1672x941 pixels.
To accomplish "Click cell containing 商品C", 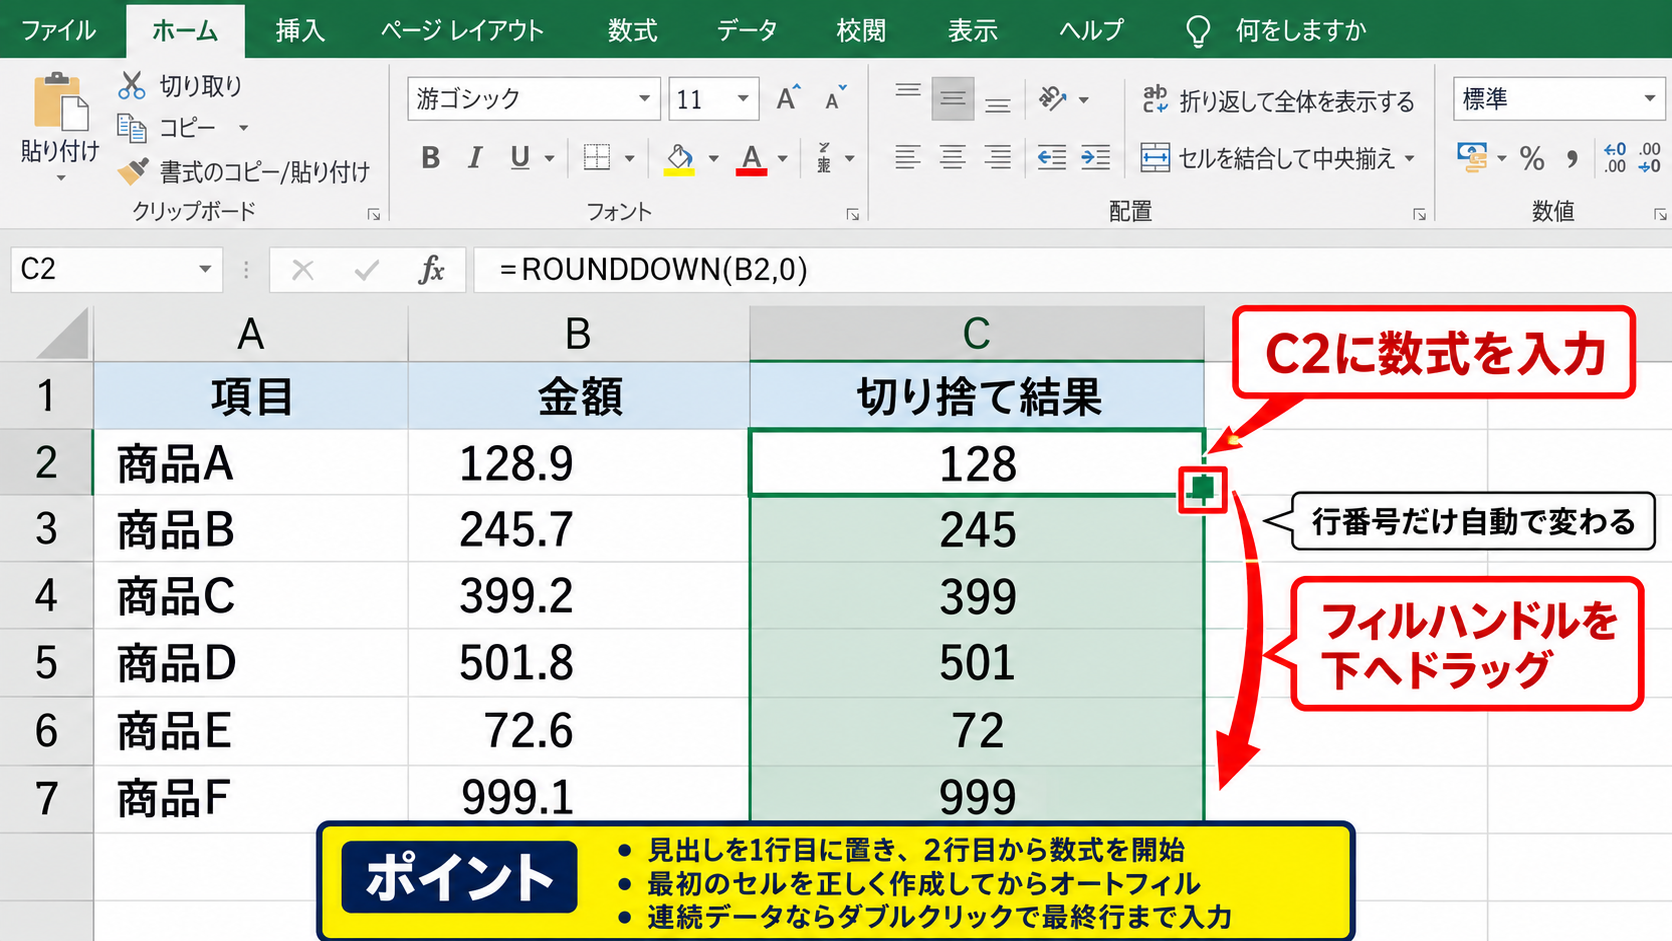I will (x=250, y=596).
